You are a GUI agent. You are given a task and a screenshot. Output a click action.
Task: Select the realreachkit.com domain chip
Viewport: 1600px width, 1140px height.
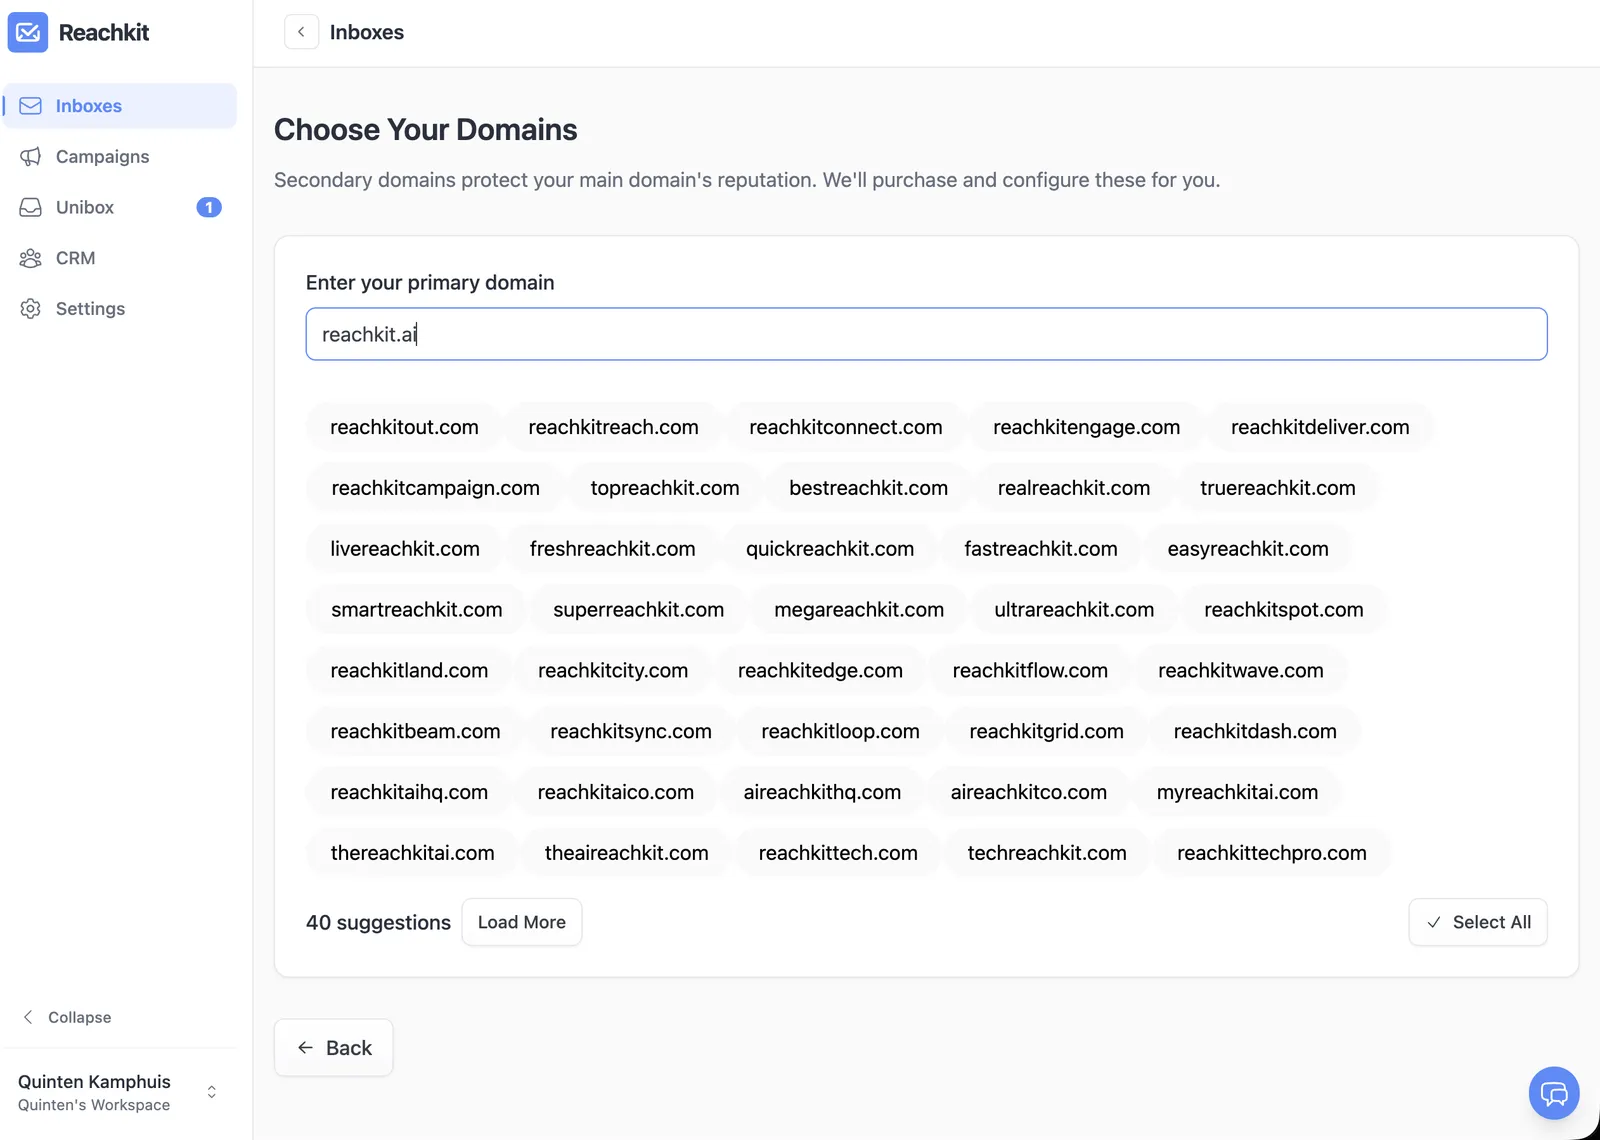coord(1074,488)
